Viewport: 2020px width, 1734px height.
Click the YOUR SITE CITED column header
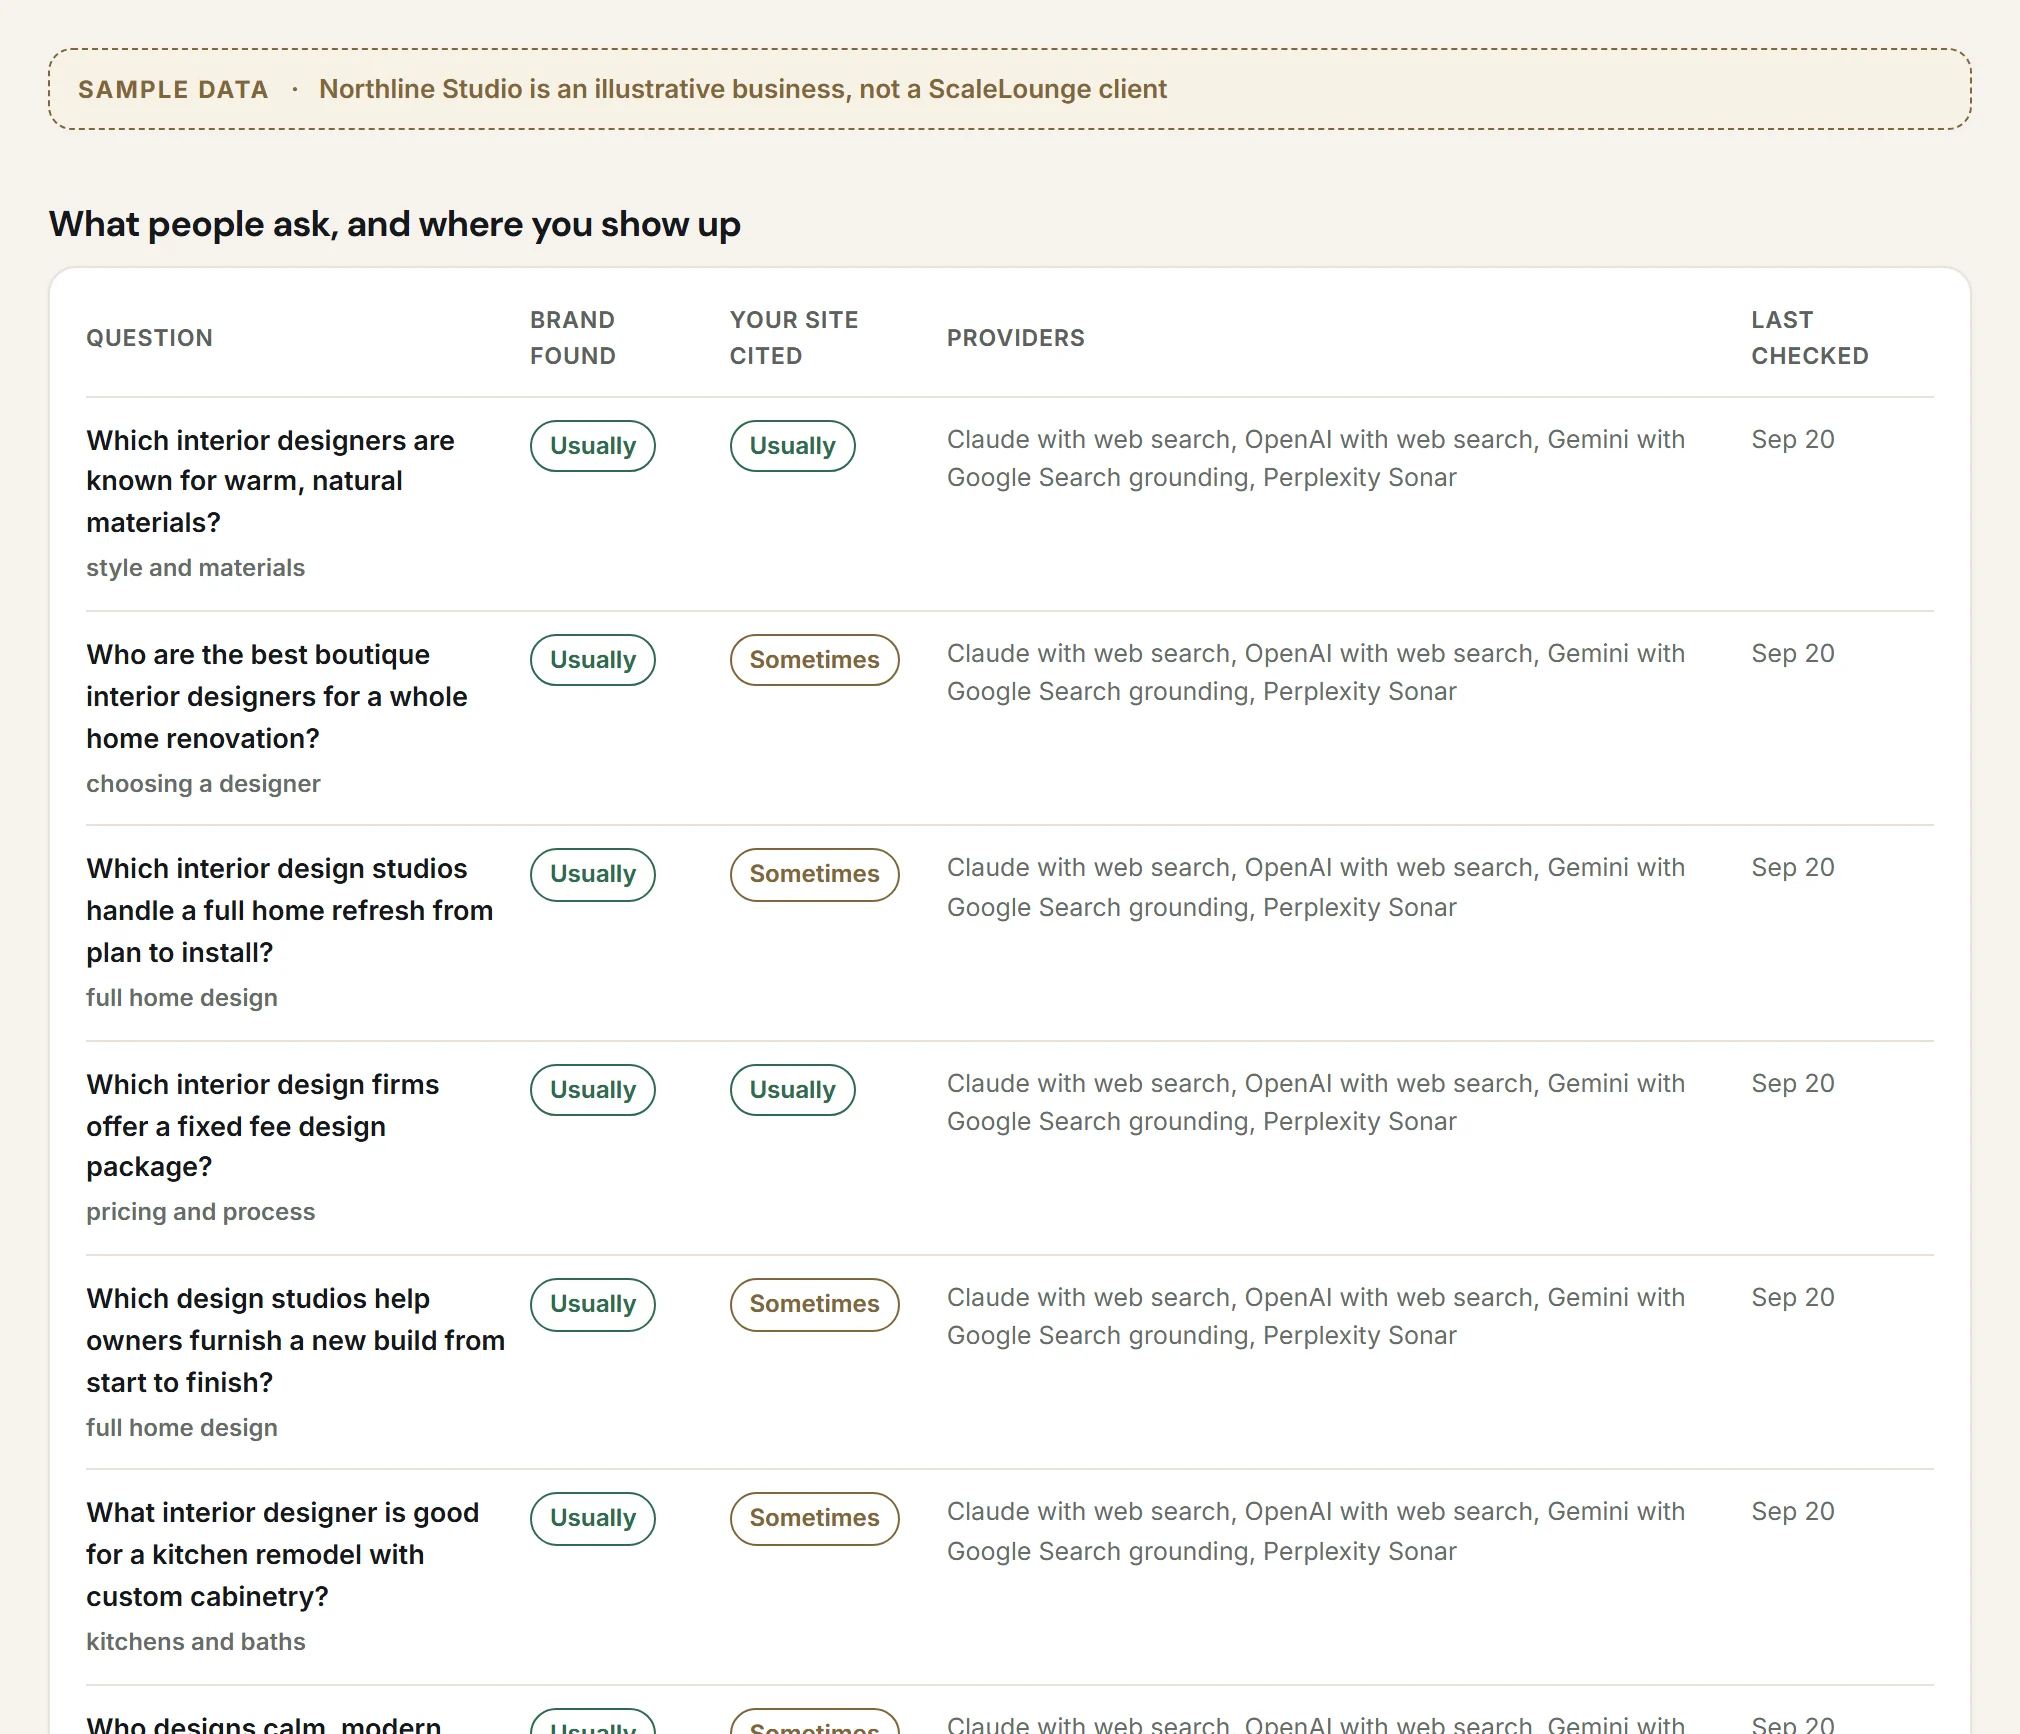click(794, 338)
